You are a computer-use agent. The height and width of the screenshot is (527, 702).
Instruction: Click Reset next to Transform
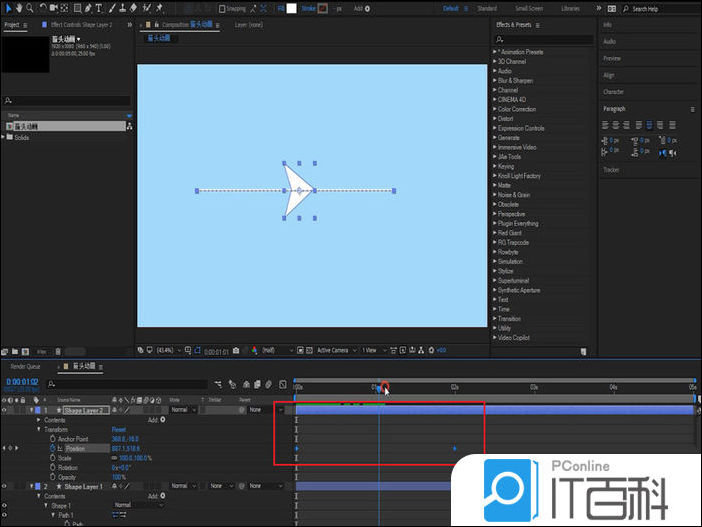[119, 429]
